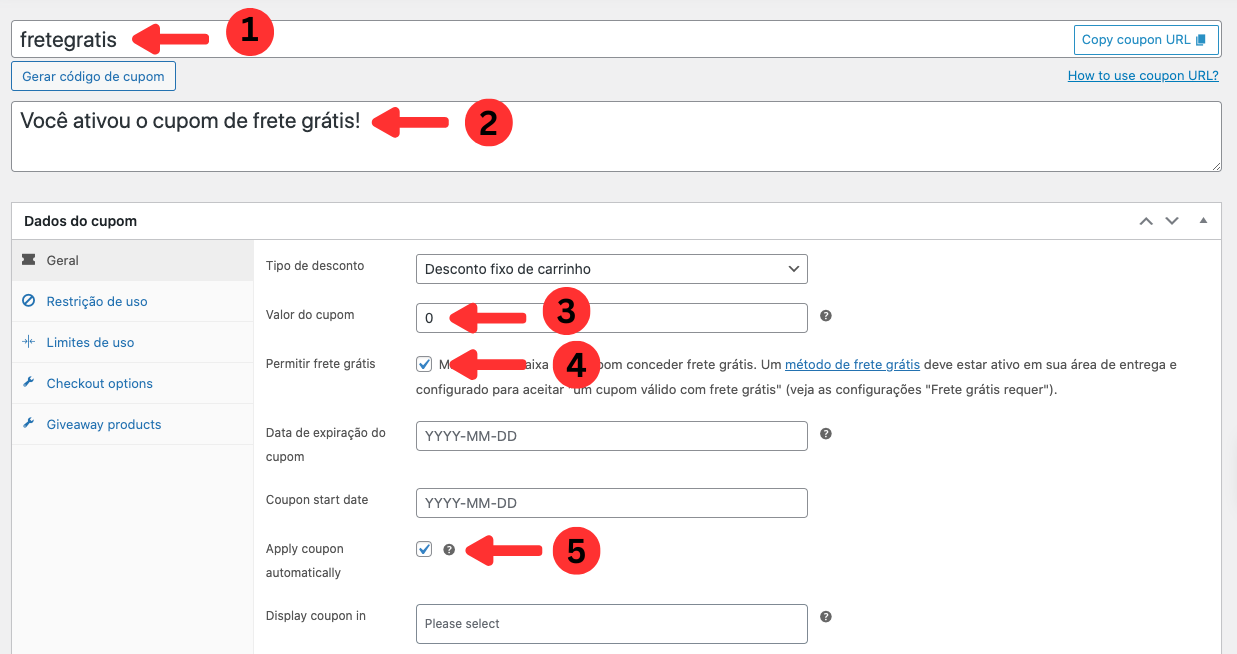
Task: Switch to Restrição de uso tab
Action: coord(96,301)
